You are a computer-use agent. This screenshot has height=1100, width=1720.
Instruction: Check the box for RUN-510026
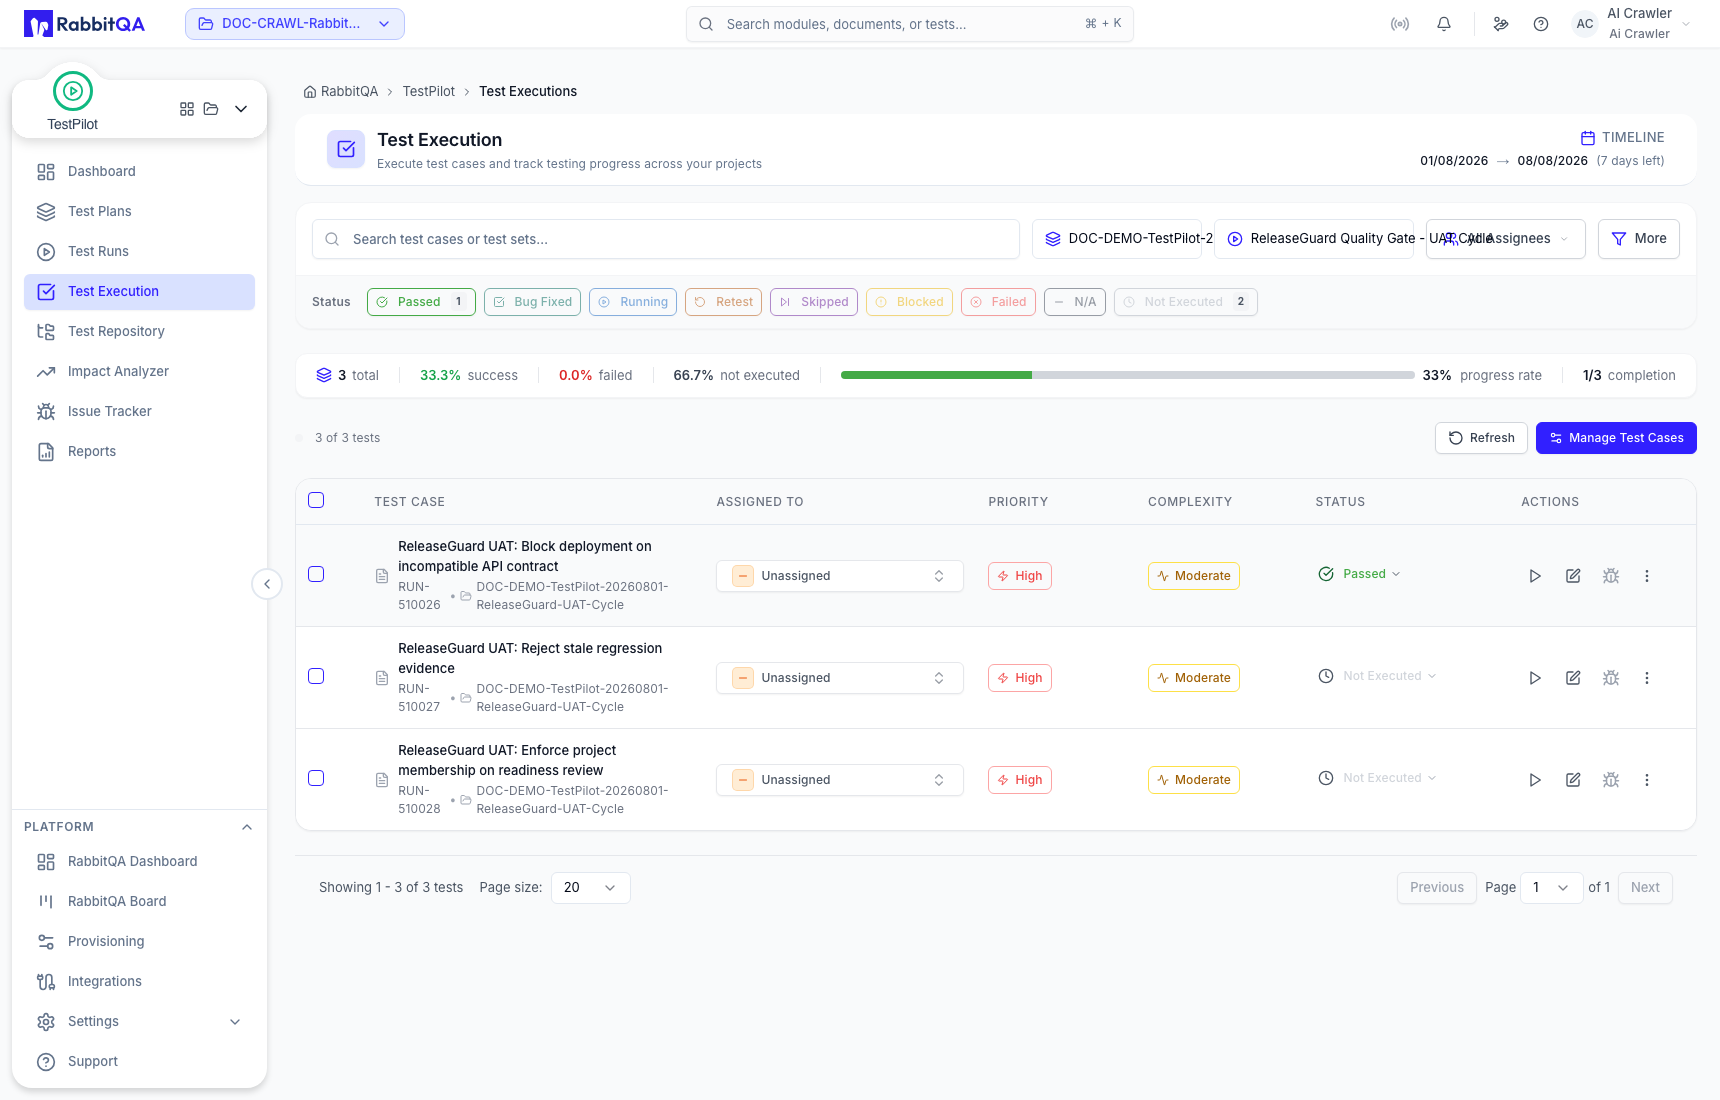point(316,574)
